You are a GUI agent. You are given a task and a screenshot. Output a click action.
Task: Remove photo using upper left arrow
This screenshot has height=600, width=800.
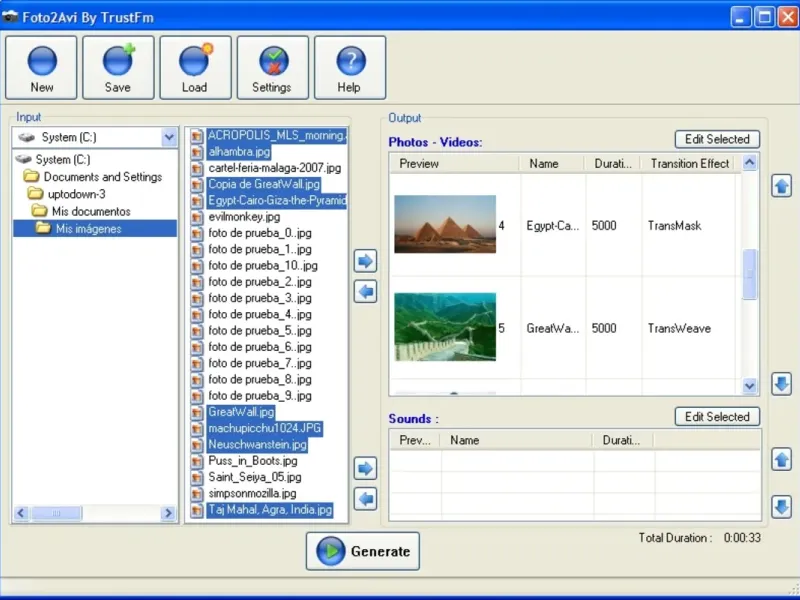tap(366, 291)
